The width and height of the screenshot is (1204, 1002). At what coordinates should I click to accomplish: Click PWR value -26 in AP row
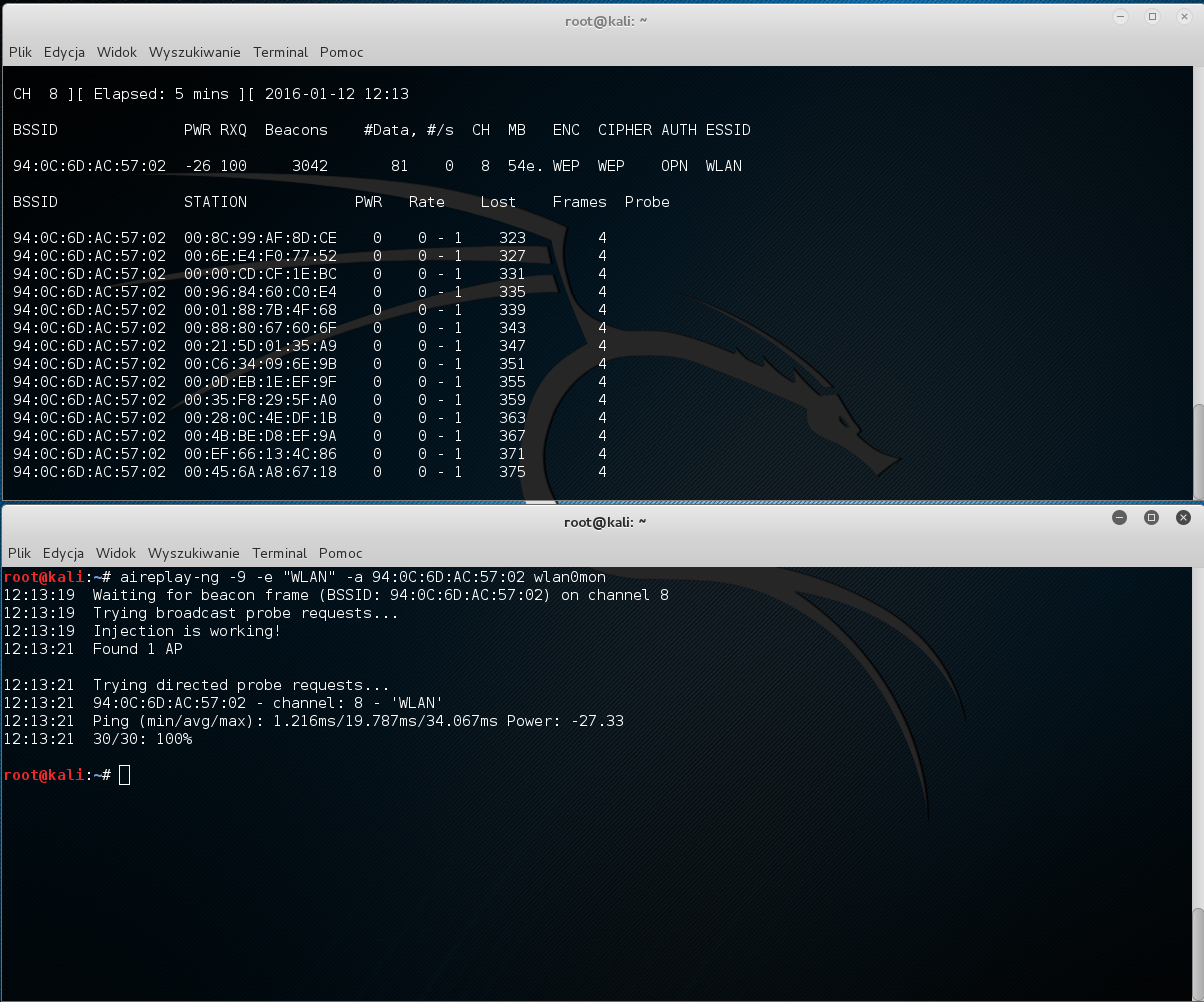click(197, 166)
